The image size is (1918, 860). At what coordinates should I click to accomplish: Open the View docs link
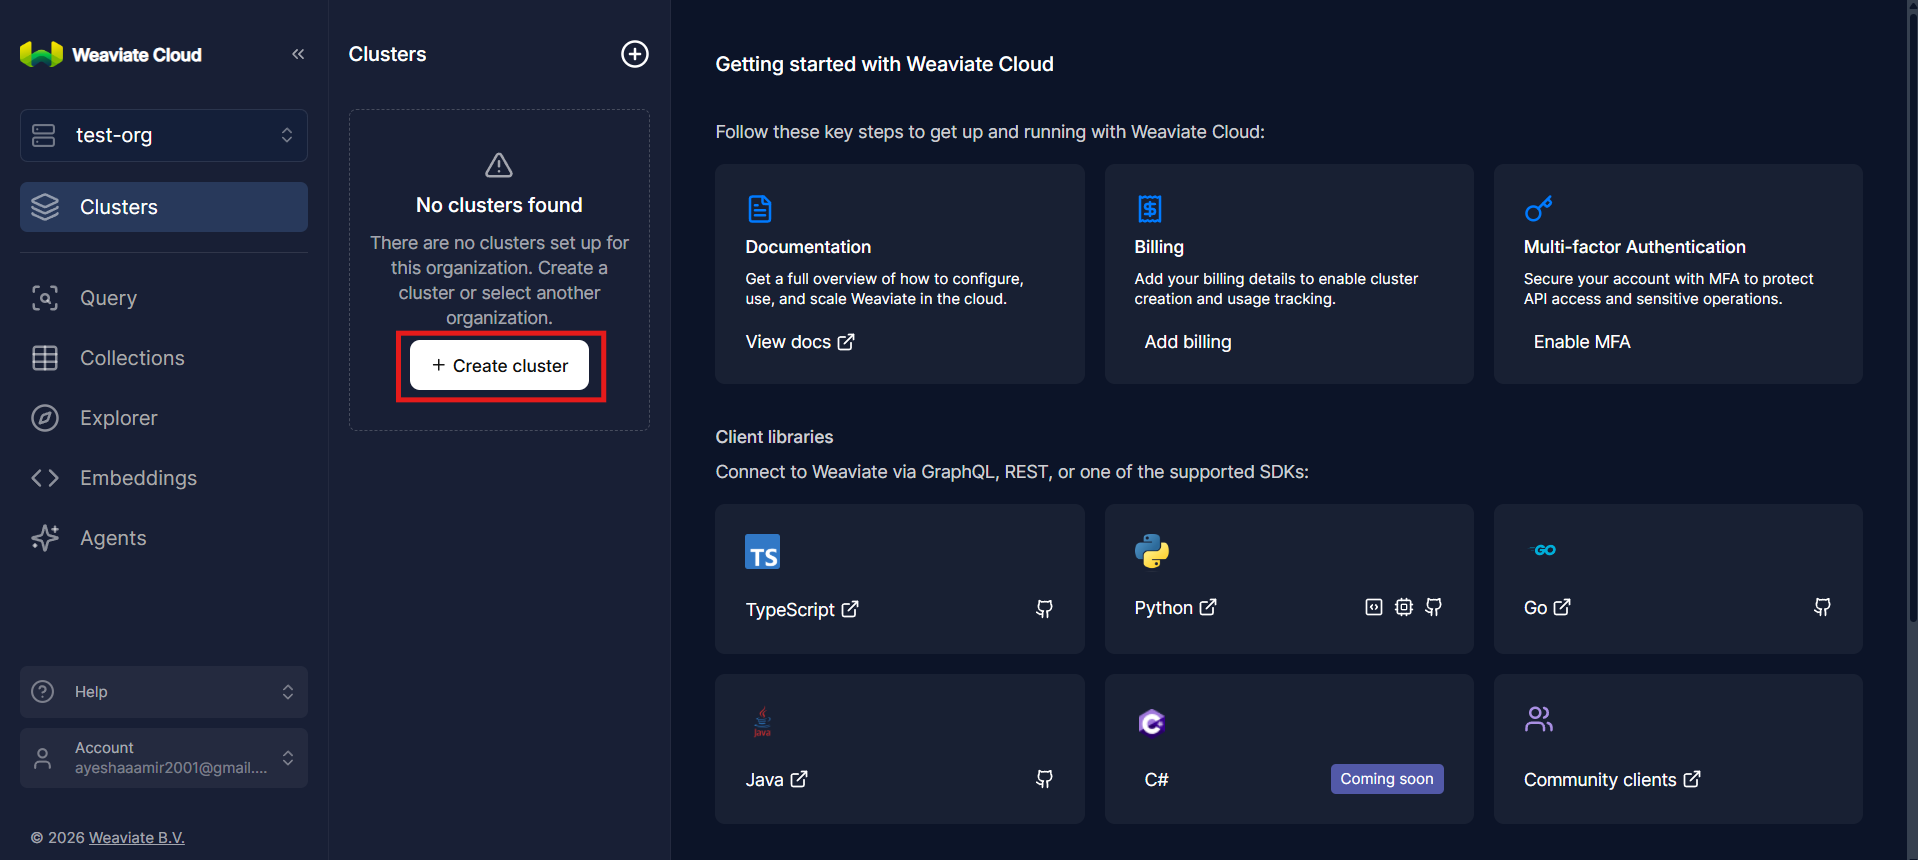pos(799,342)
